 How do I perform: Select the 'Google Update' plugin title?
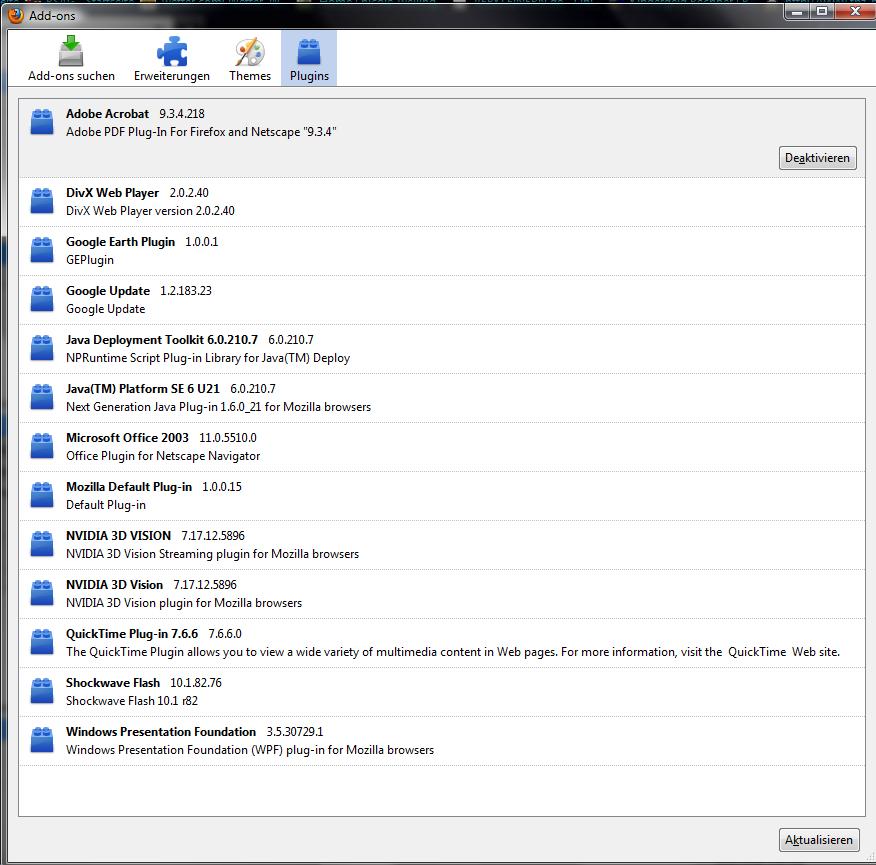108,291
